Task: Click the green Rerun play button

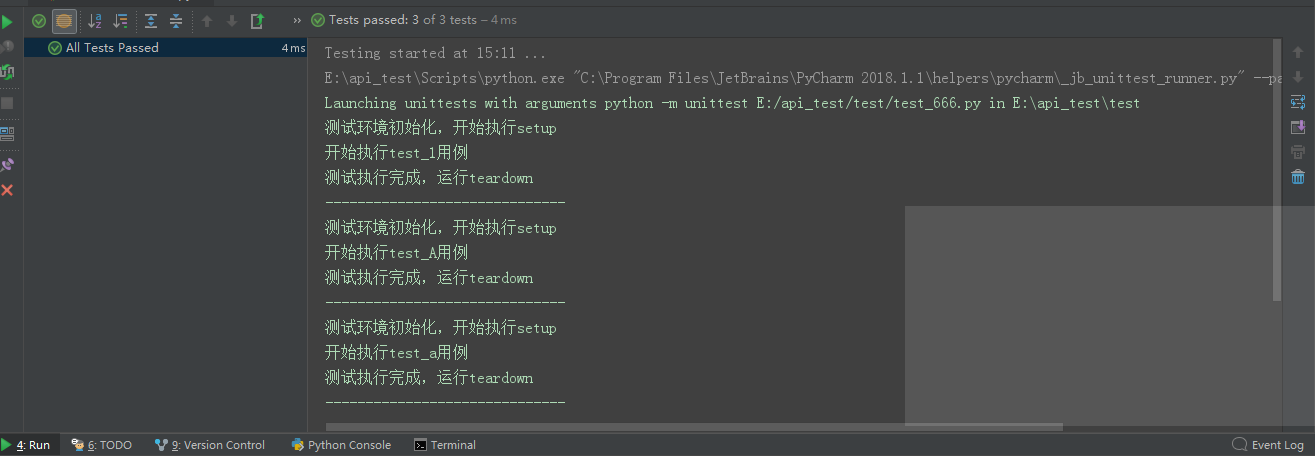Action: pos(7,21)
